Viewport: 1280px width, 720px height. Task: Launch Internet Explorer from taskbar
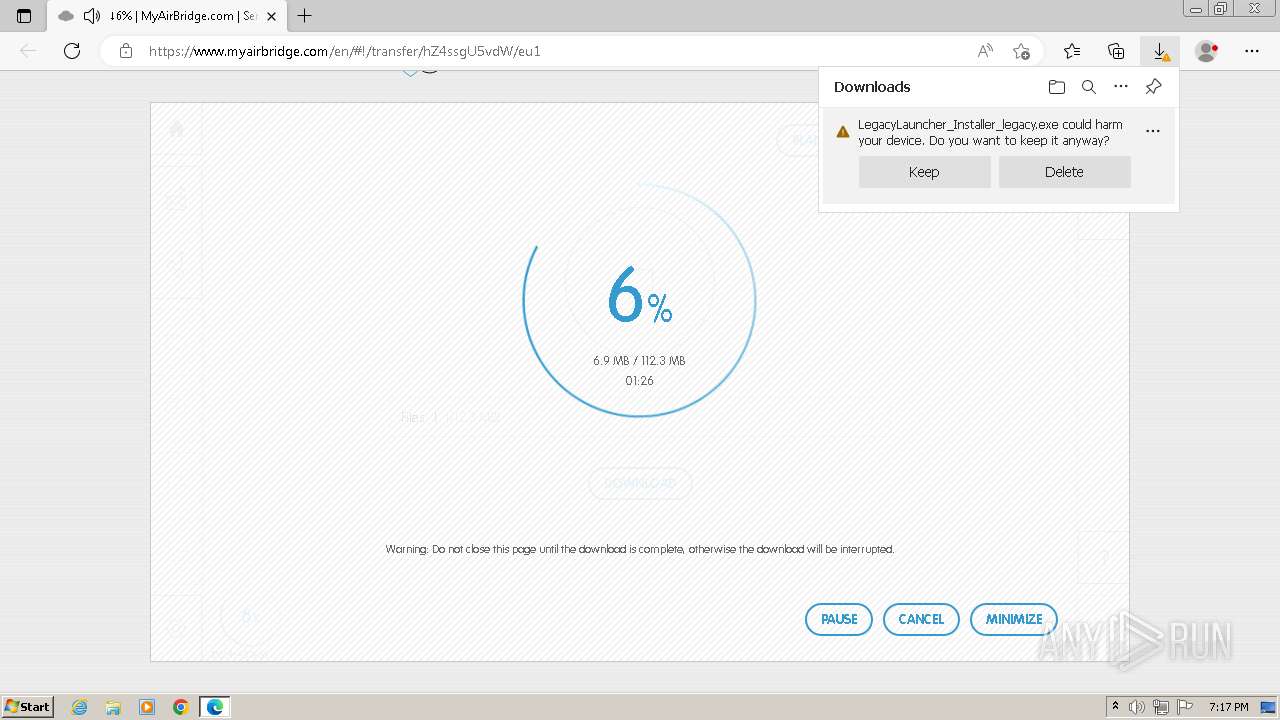(80, 707)
